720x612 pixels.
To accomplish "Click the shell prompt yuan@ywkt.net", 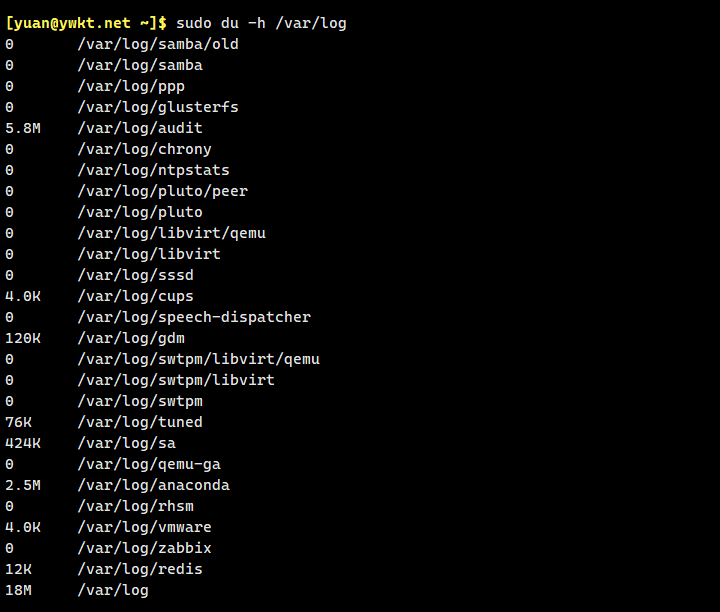I will point(86,23).
